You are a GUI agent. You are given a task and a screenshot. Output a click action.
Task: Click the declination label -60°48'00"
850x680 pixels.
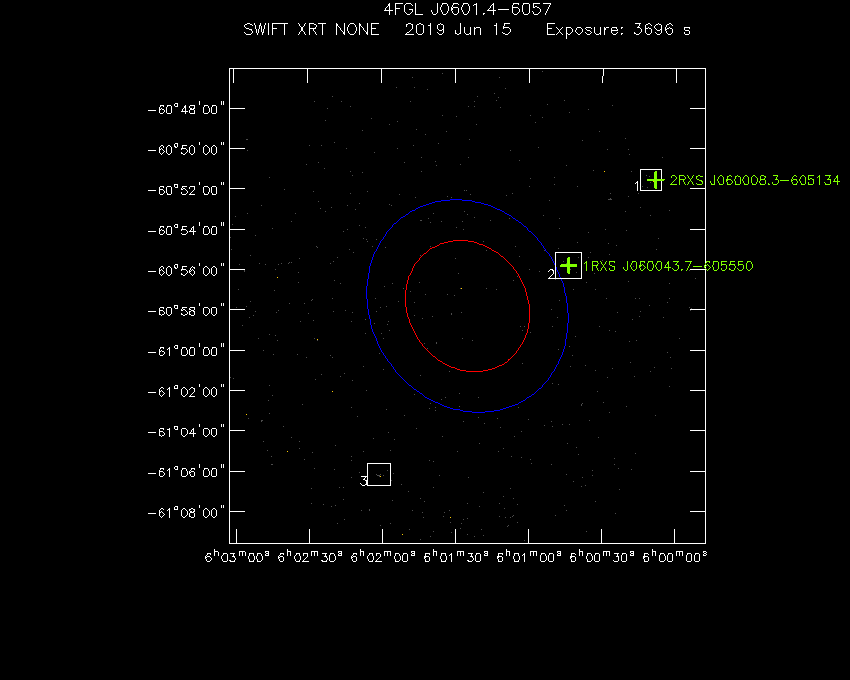[186, 110]
